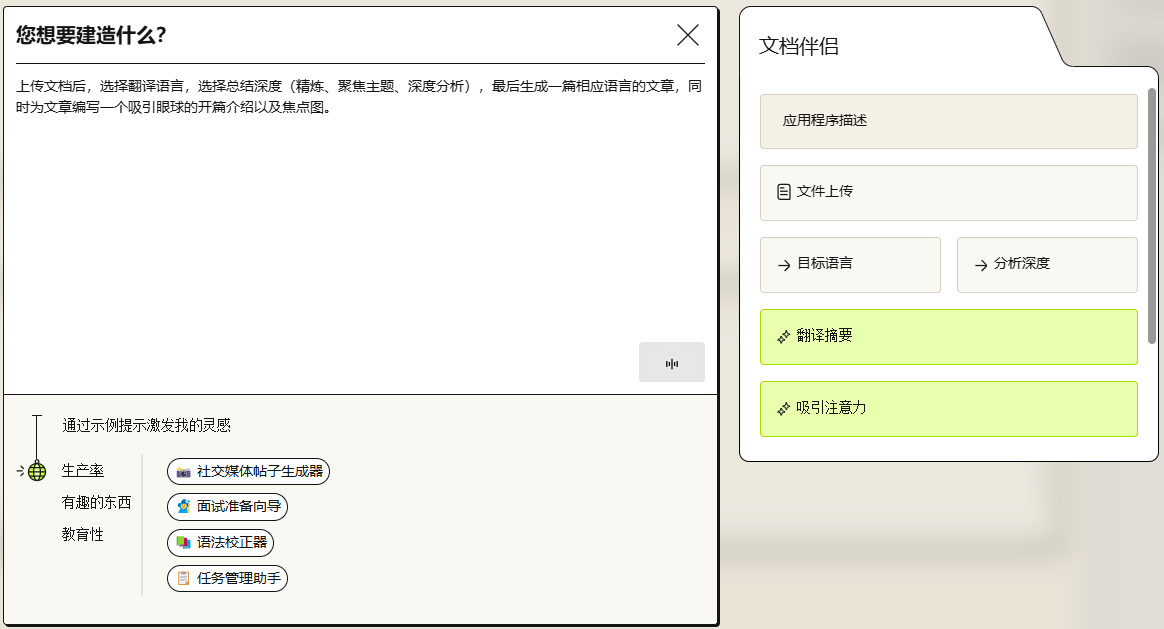
Task: Select the 教育性 category
Action: [82, 535]
